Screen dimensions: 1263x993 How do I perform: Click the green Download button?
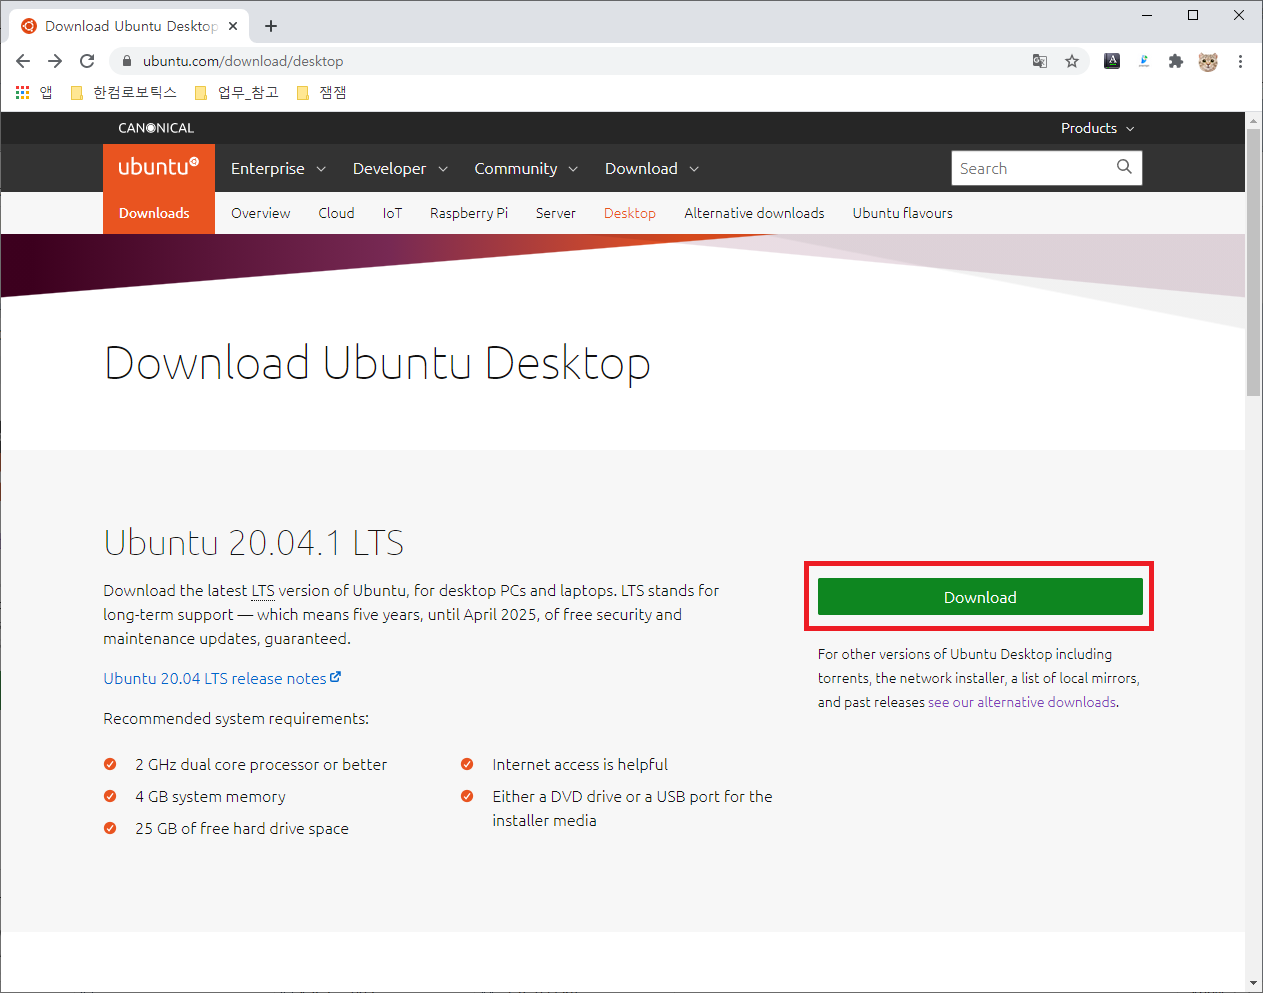coord(980,597)
